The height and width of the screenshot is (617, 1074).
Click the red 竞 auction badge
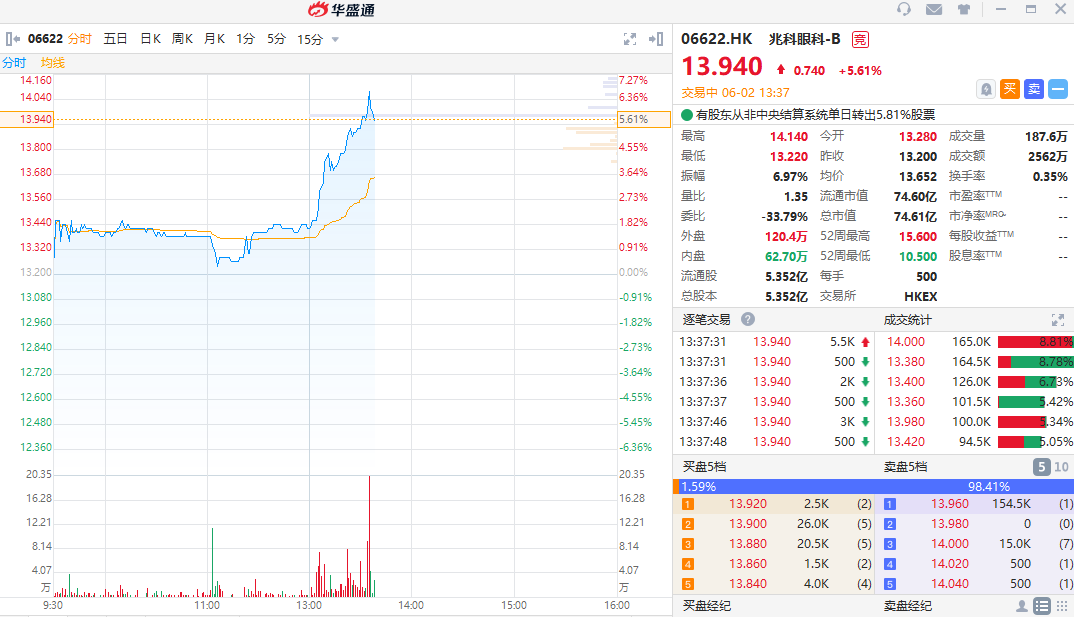(860, 40)
